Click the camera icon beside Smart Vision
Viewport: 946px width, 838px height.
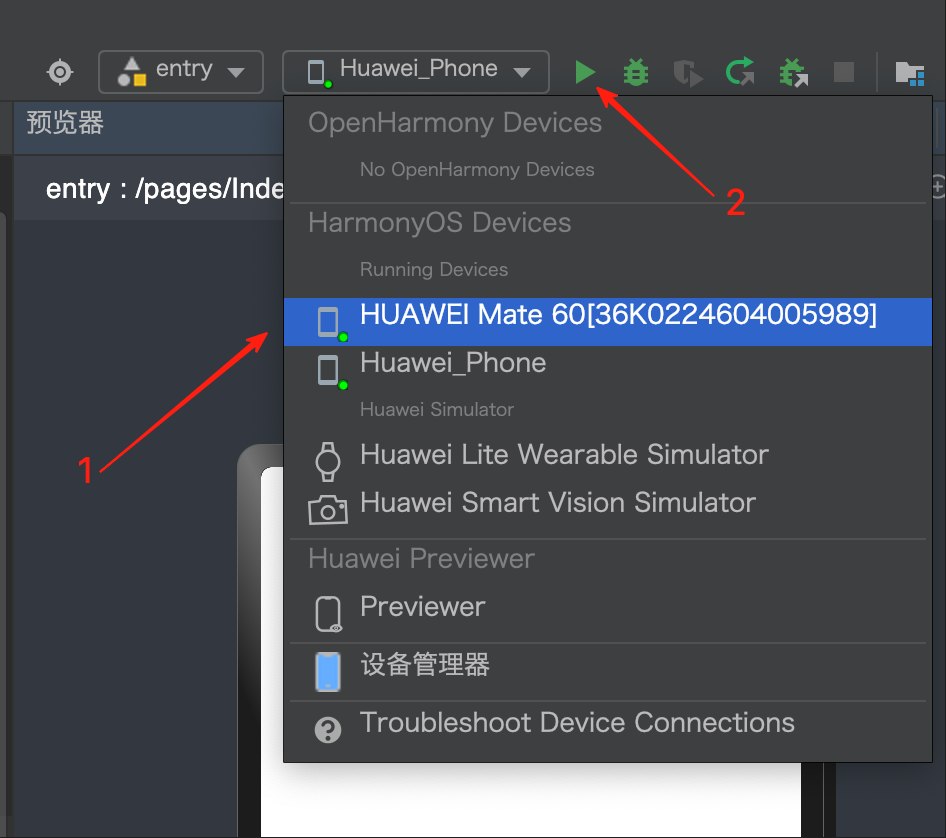tap(328, 509)
